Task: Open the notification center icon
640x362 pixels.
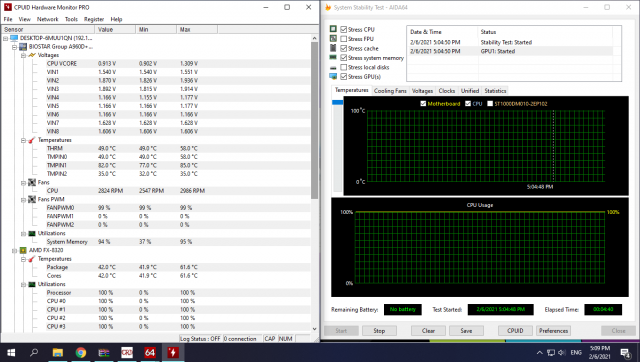Action: (625, 353)
